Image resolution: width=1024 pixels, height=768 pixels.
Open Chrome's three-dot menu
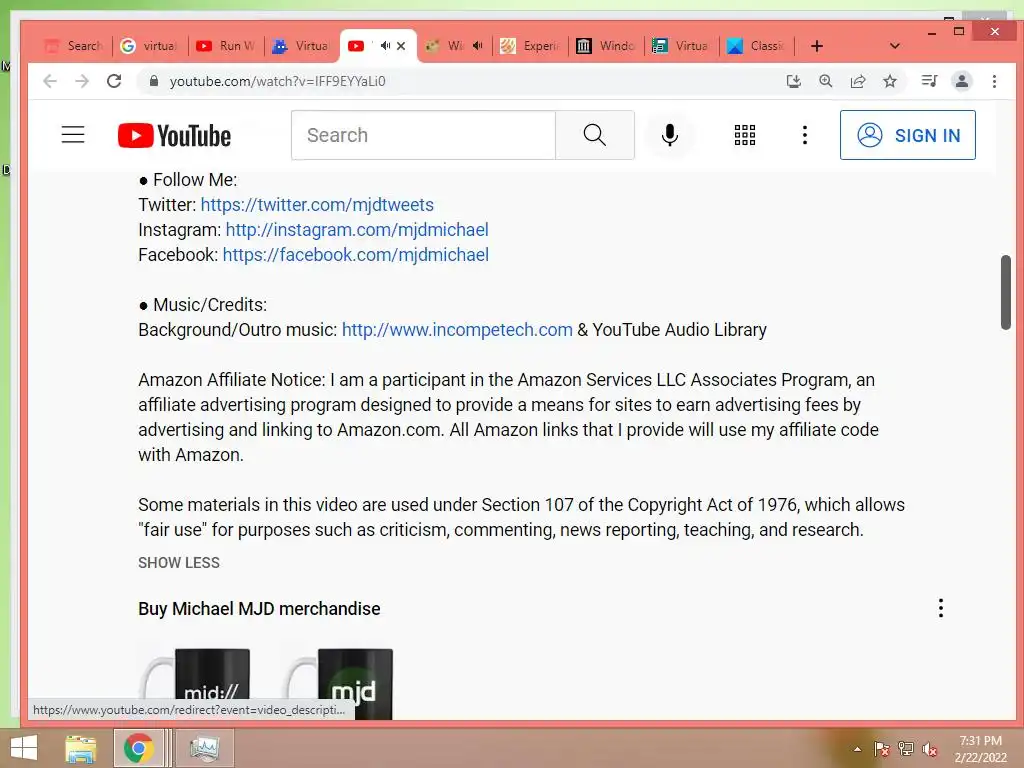tap(994, 81)
